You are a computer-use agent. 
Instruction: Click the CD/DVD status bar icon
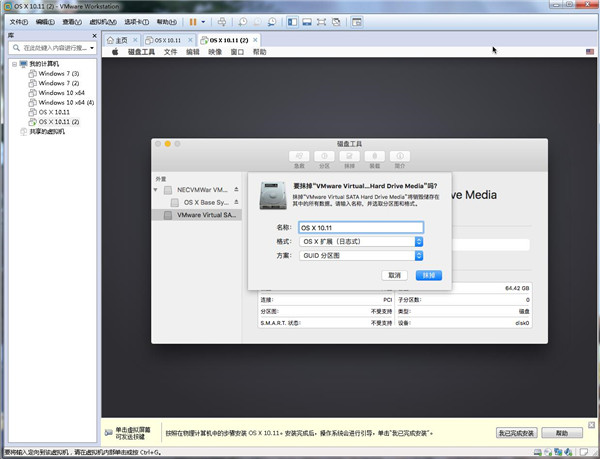coord(548,452)
